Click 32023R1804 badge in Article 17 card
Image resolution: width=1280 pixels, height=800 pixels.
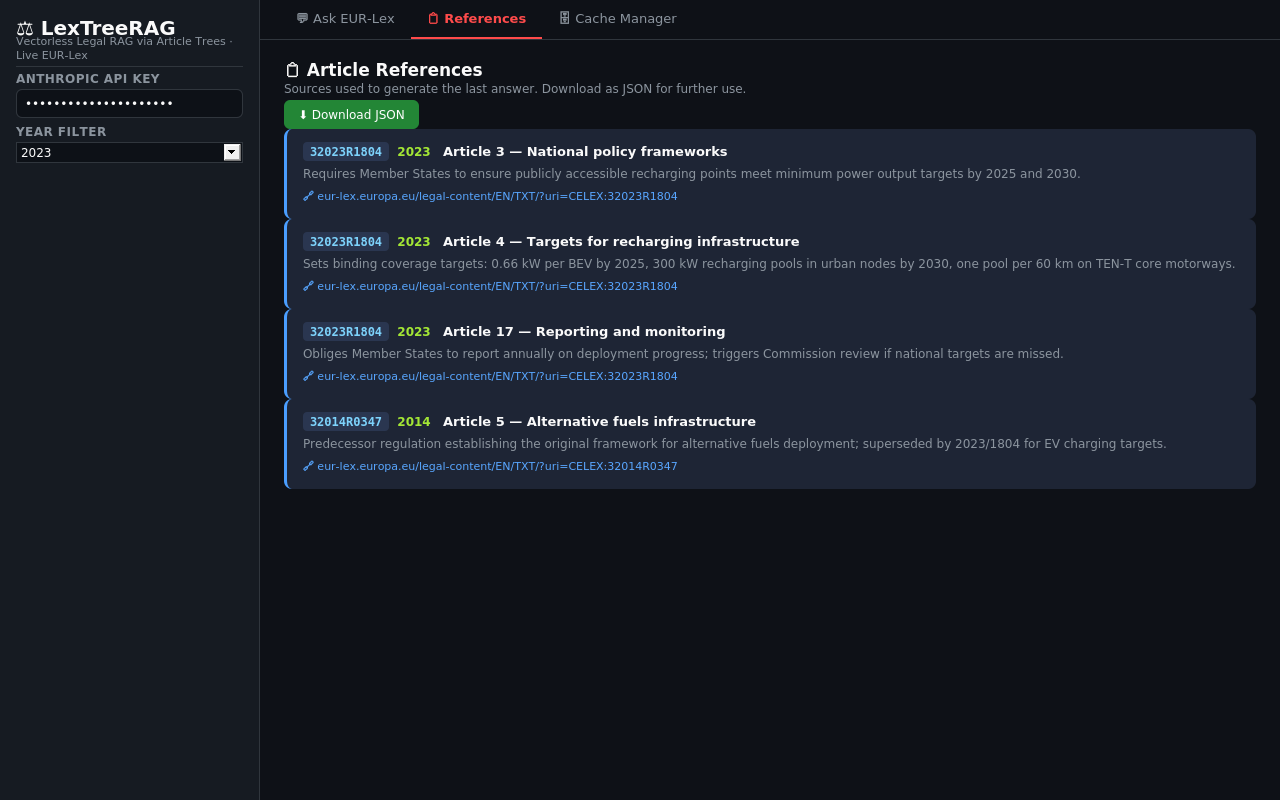pos(346,332)
